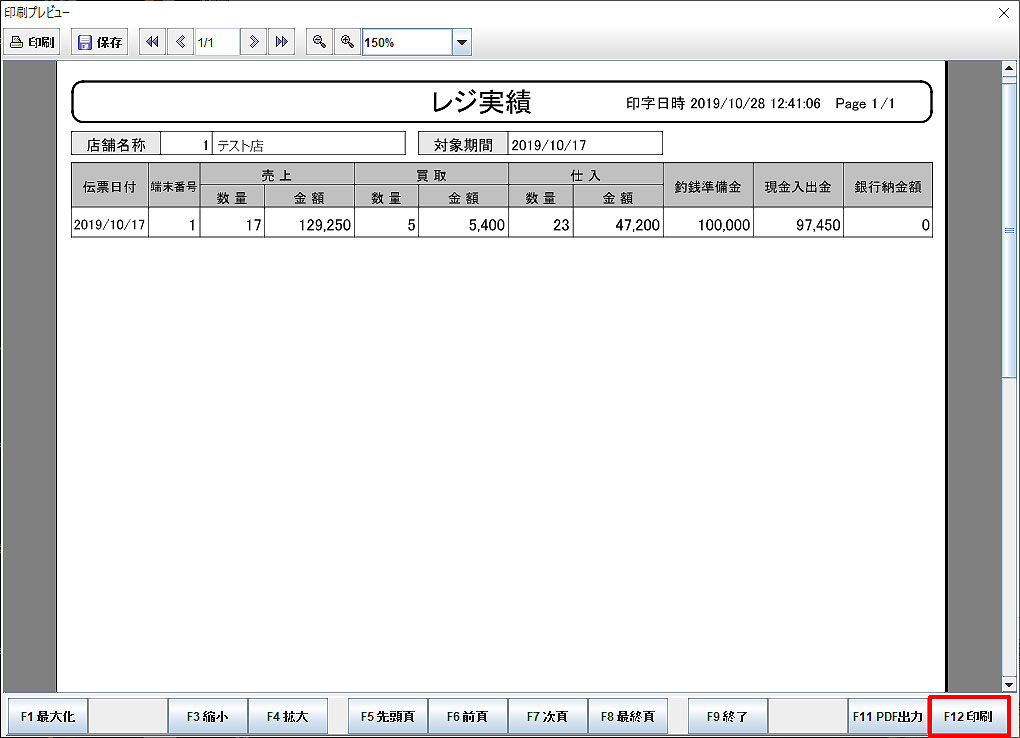Open the 150% zoom level dropdown arrow
Image resolution: width=1020 pixels, height=738 pixels.
tap(461, 43)
